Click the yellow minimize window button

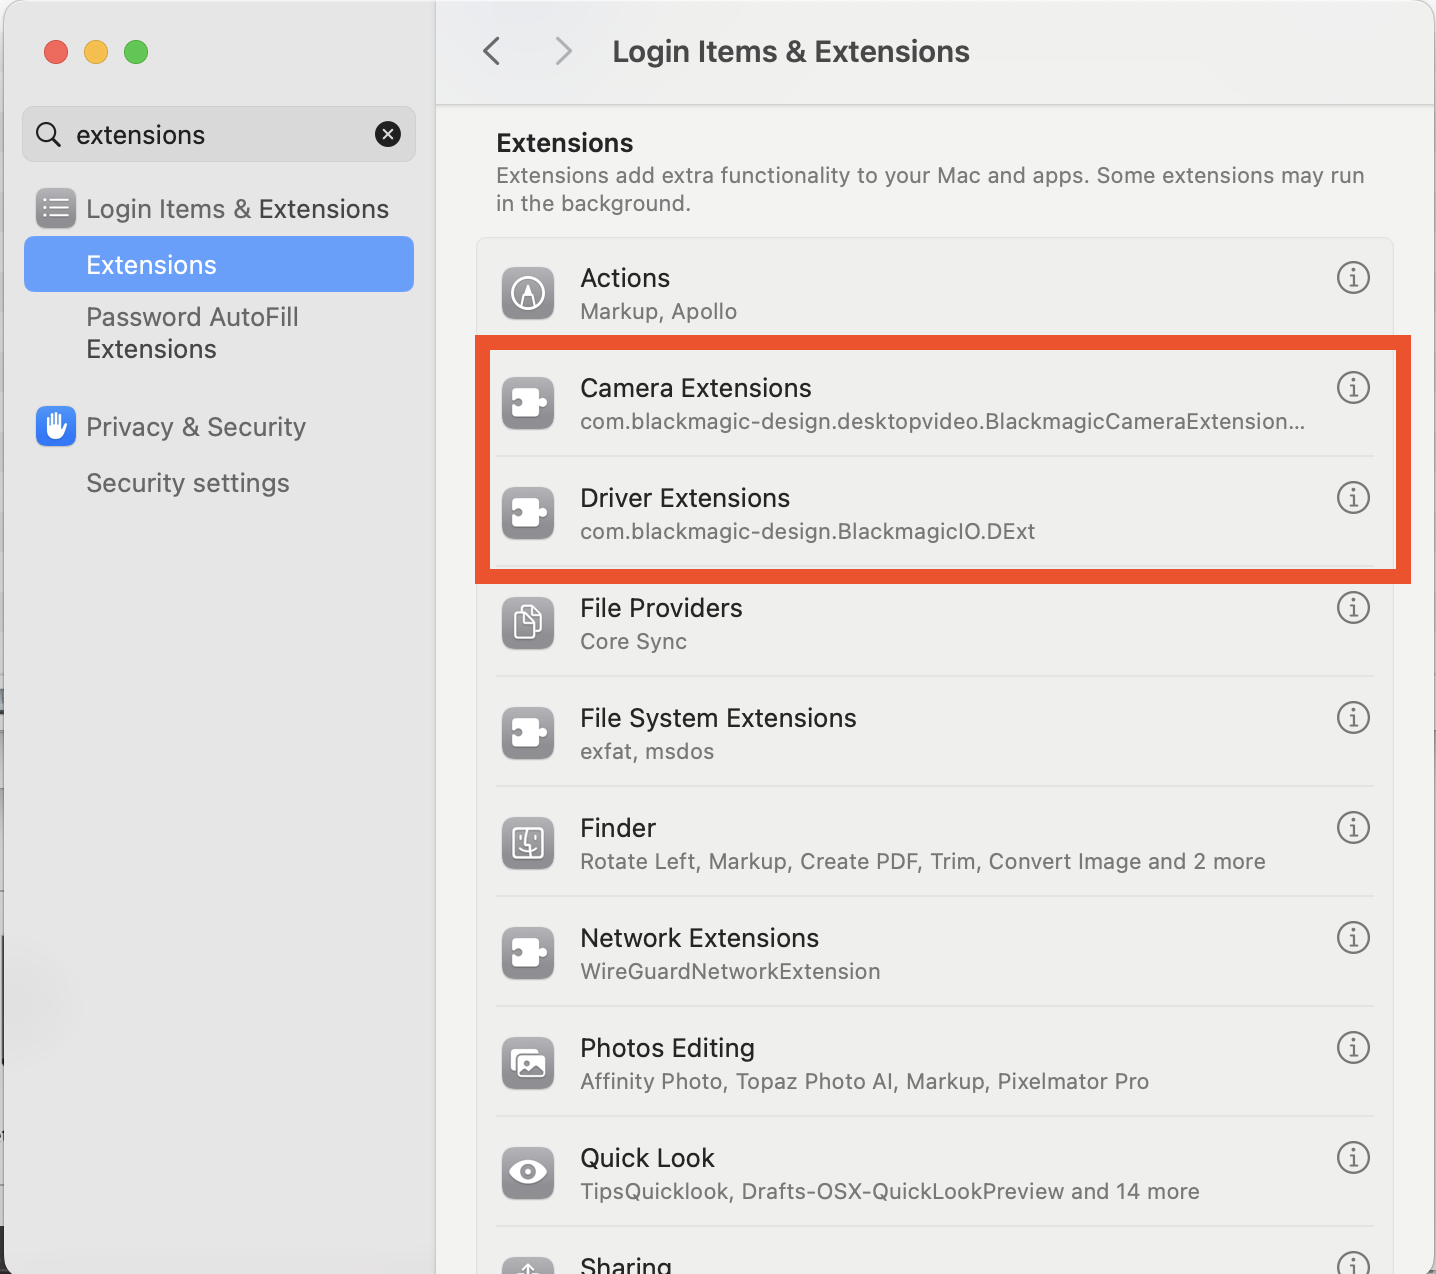[96, 52]
